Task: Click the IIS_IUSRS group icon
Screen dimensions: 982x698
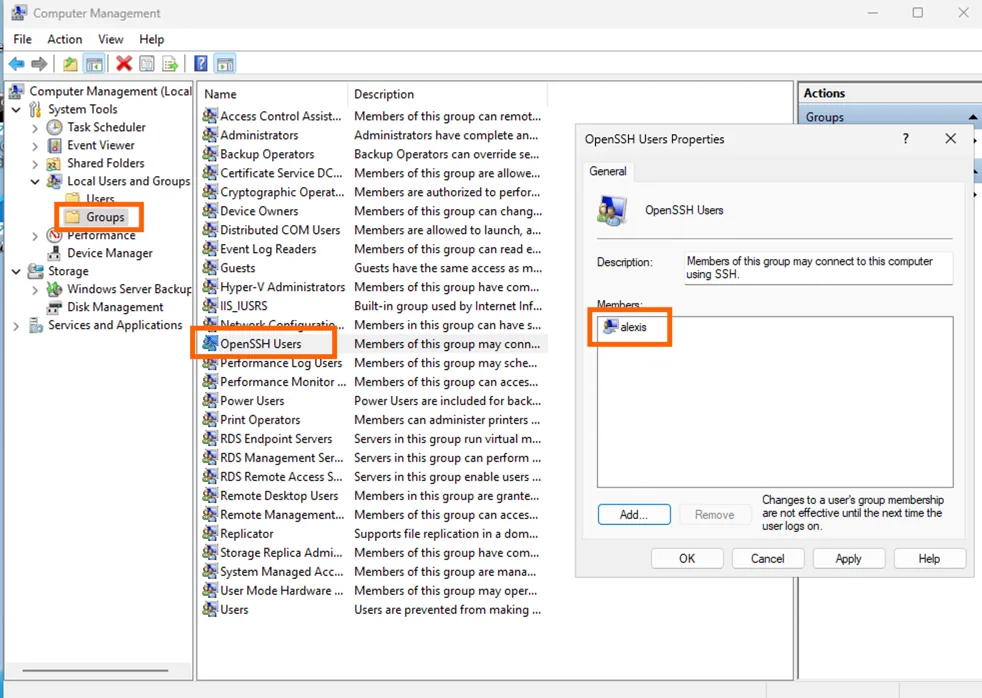Action: click(210, 305)
